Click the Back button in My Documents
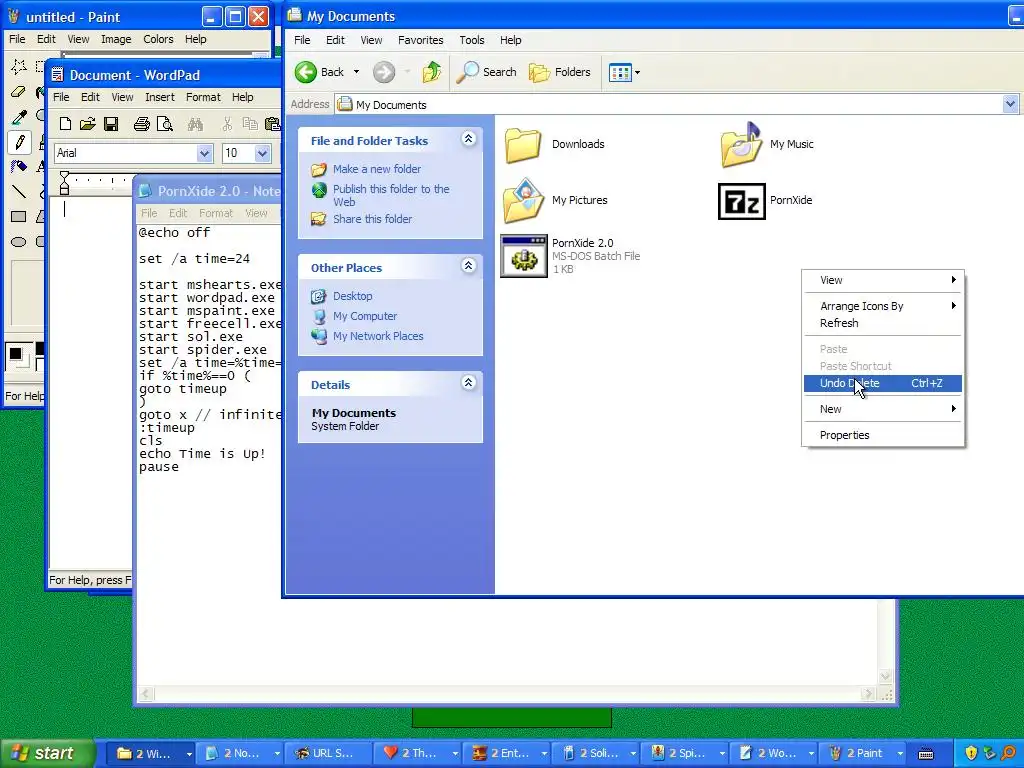The height and width of the screenshot is (768, 1024). pos(319,72)
